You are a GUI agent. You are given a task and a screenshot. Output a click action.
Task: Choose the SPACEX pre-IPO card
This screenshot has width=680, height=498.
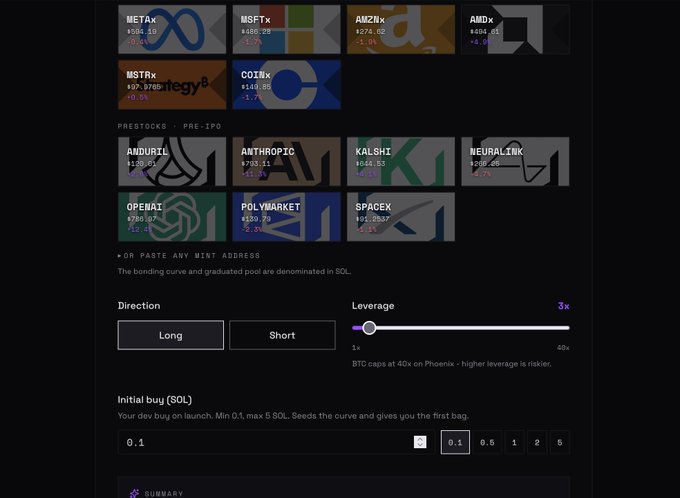coord(401,217)
